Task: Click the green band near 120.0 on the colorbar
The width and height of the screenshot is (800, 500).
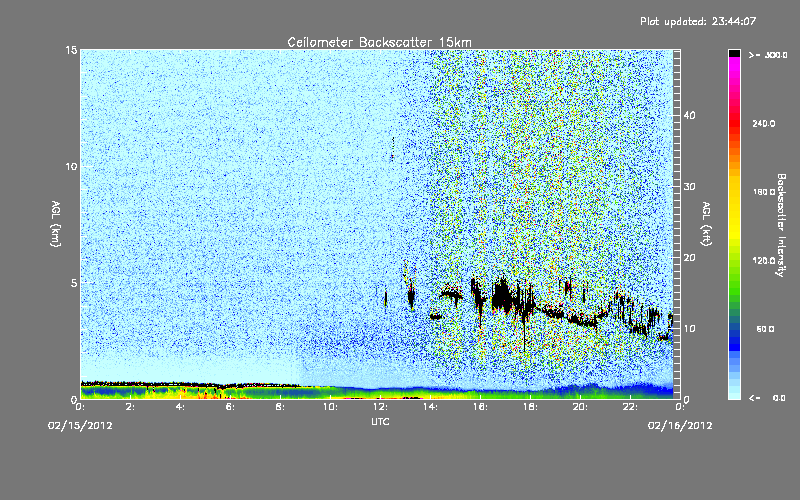Action: pos(734,261)
